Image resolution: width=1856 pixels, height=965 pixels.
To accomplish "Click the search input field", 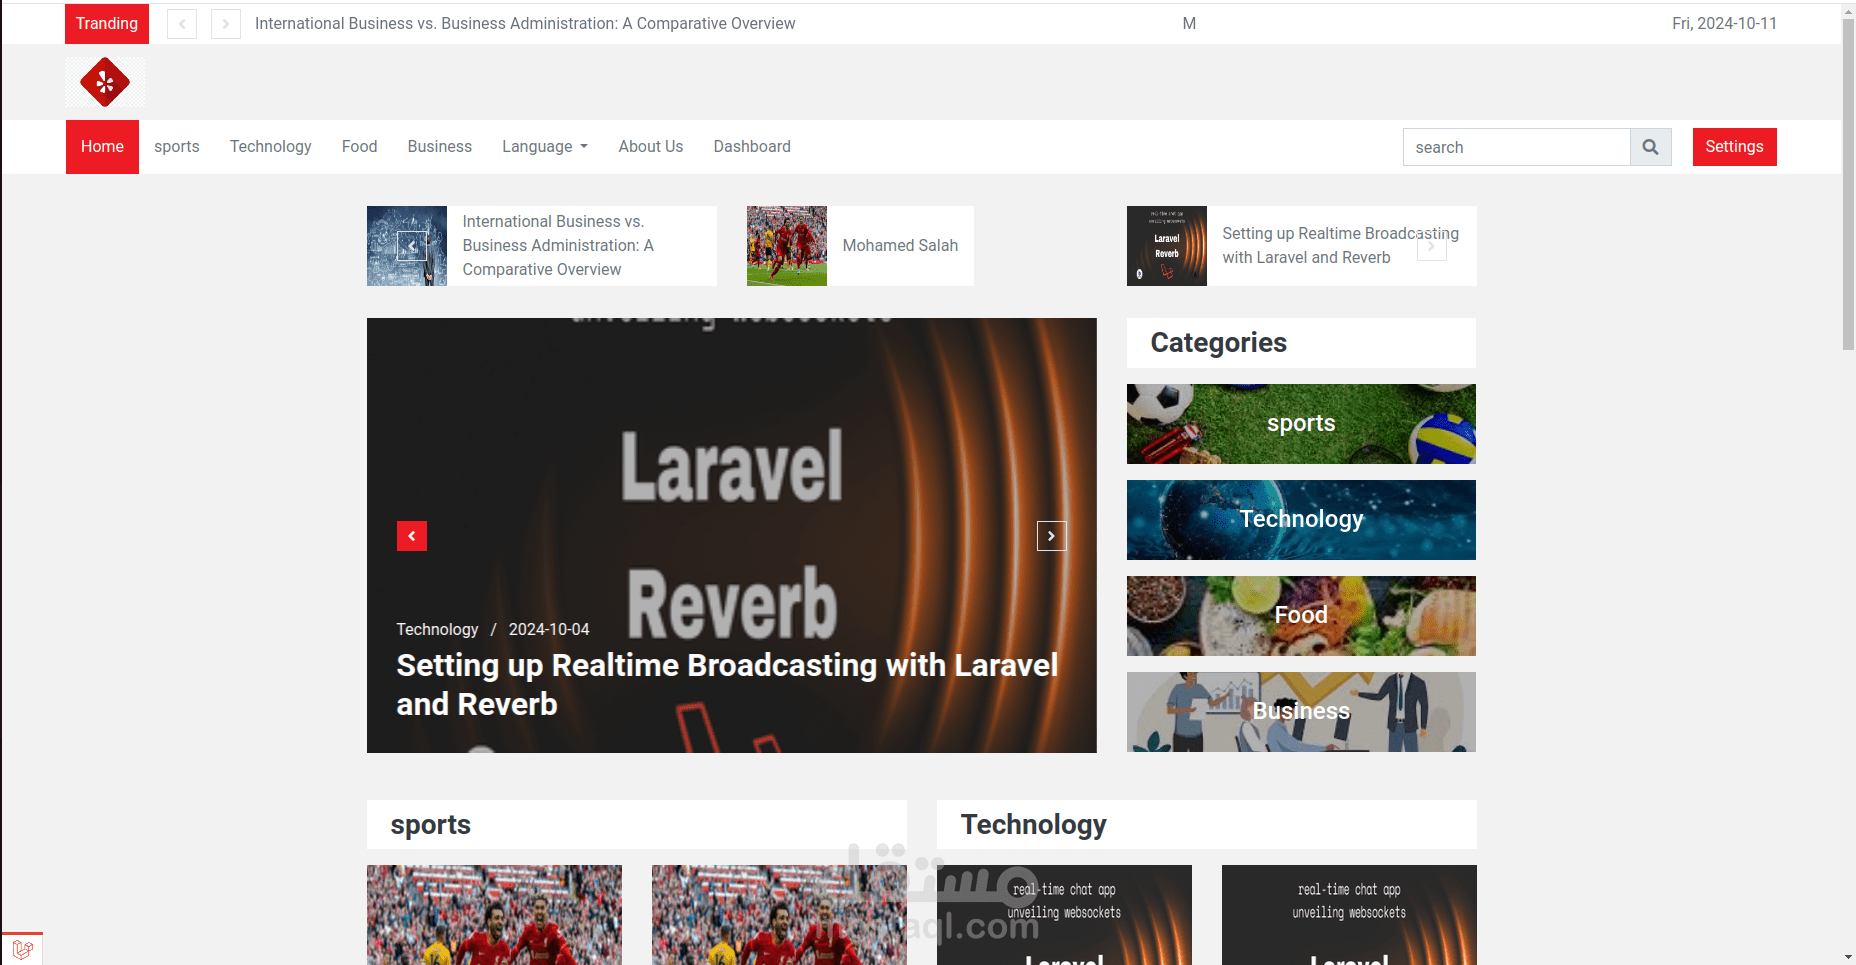I will 1517,147.
